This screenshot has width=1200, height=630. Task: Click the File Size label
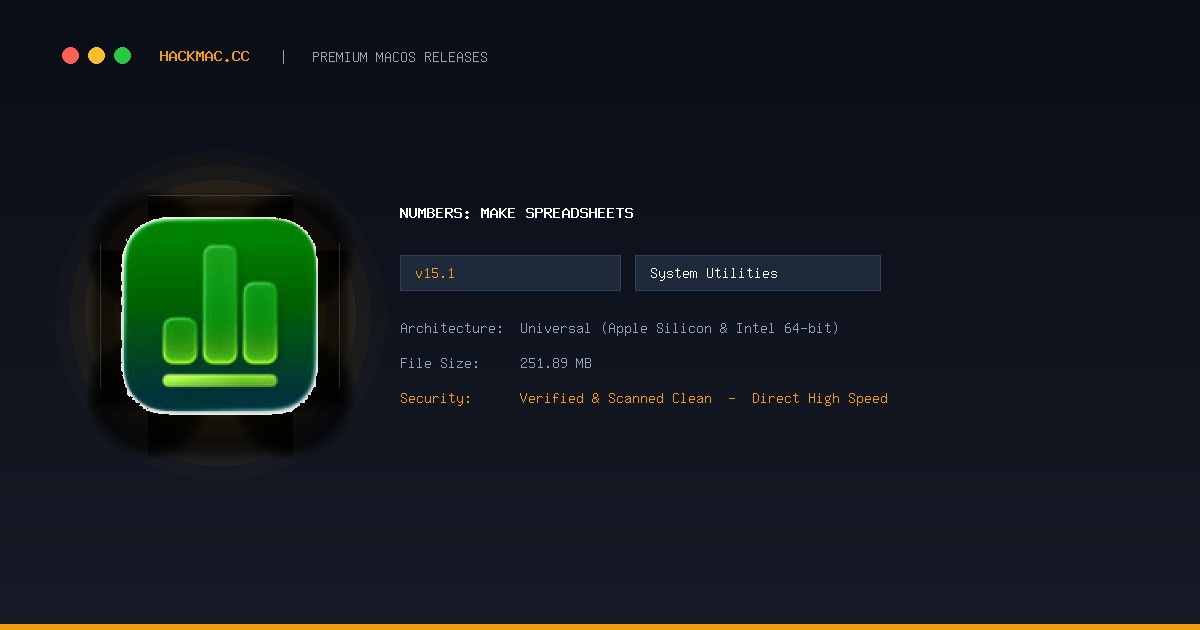point(439,363)
